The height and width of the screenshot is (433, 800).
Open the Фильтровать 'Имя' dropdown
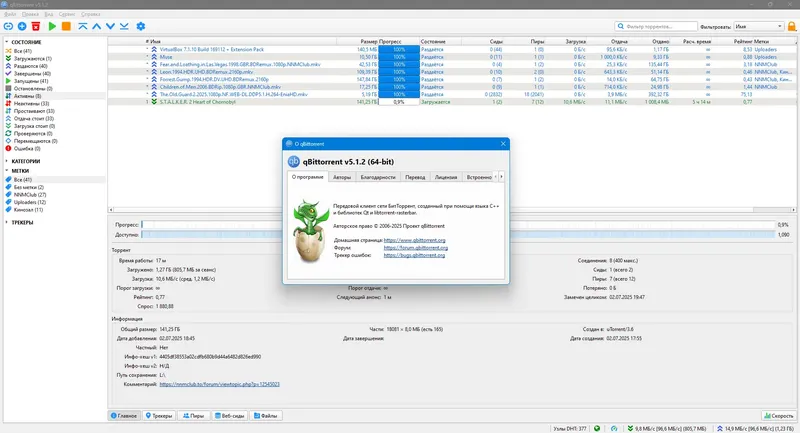[x=758, y=26]
